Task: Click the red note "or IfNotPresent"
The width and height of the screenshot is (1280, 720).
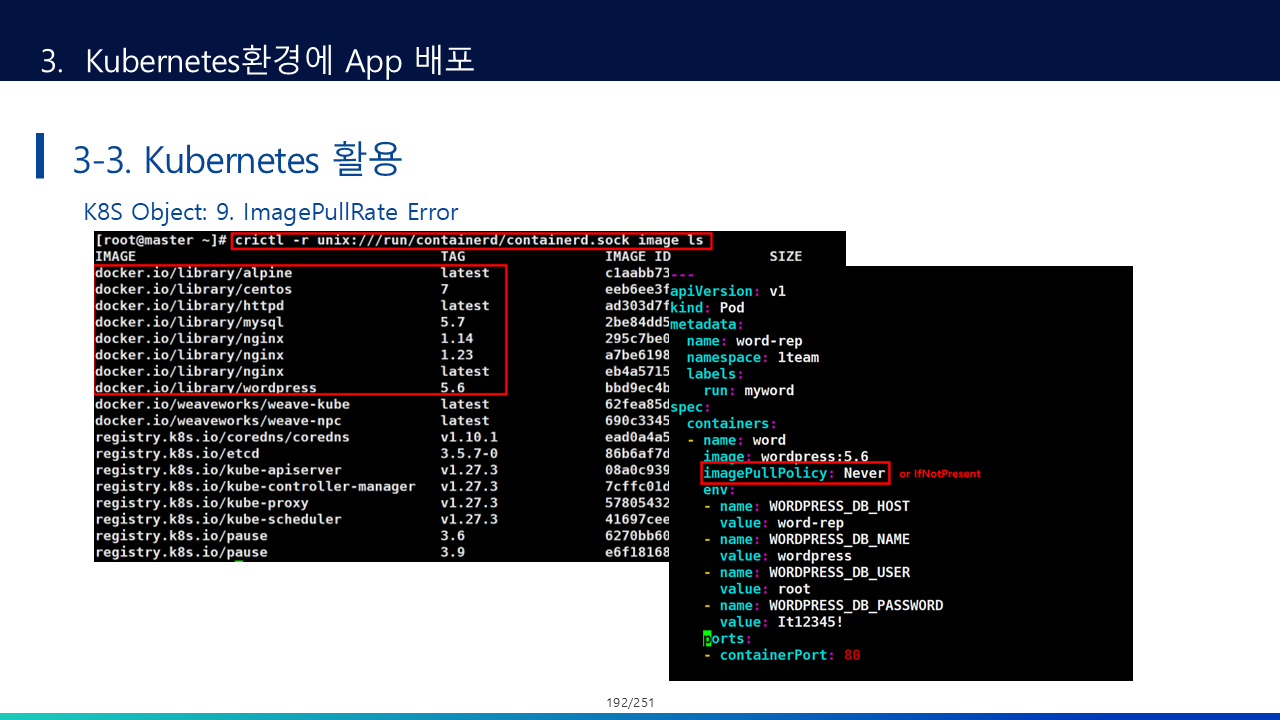Action: click(940, 474)
